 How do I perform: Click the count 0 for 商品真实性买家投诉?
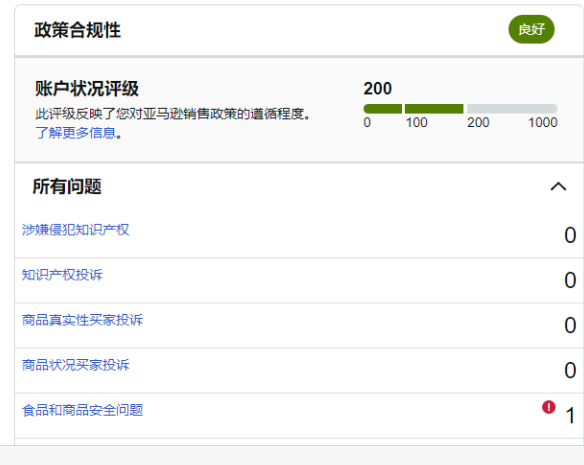[x=570, y=325]
